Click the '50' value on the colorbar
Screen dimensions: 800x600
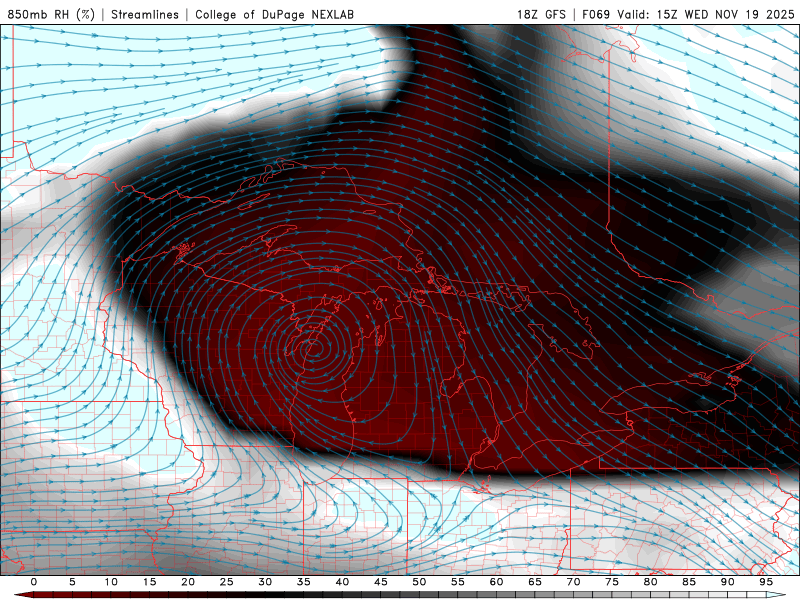[x=419, y=582]
